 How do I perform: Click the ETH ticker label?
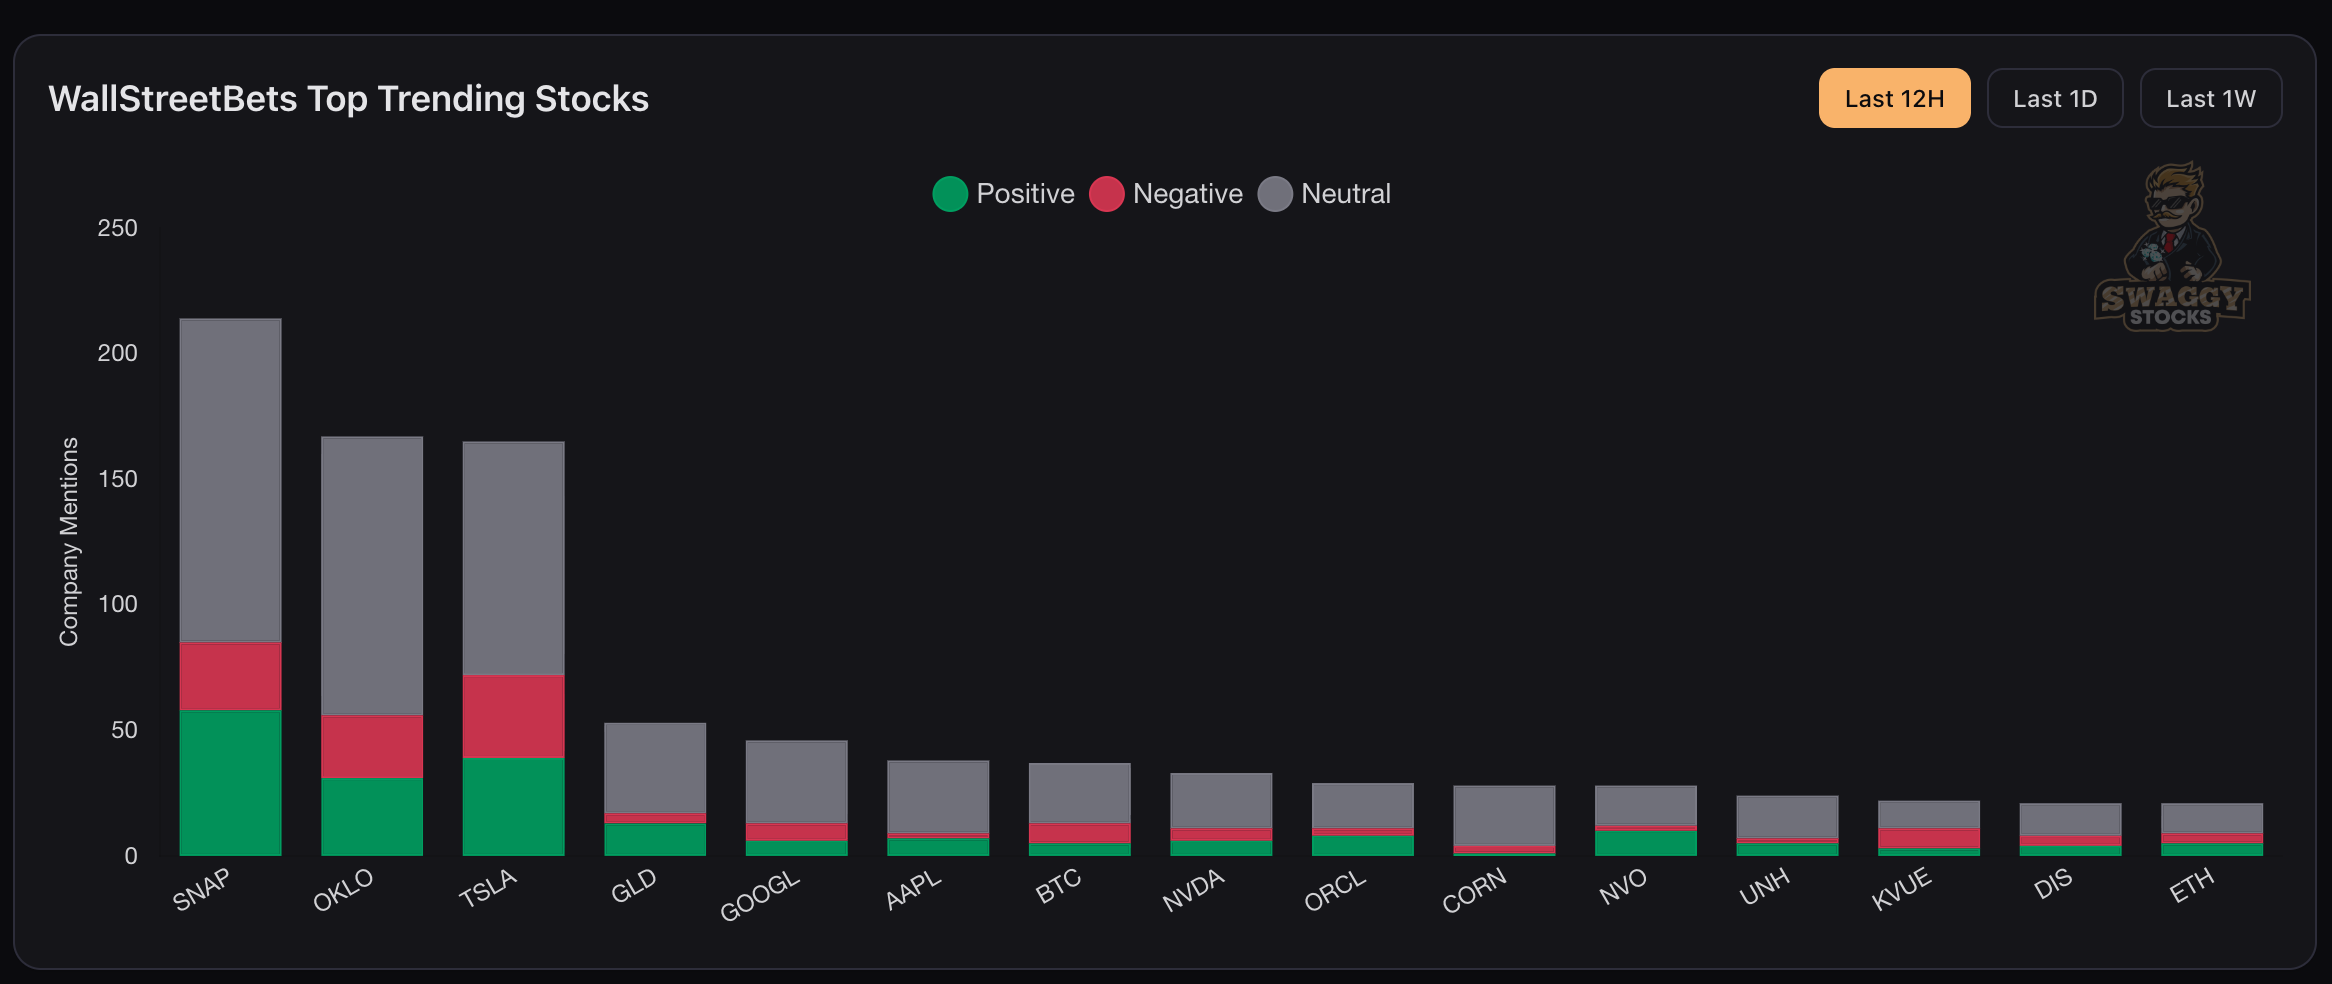(2192, 885)
